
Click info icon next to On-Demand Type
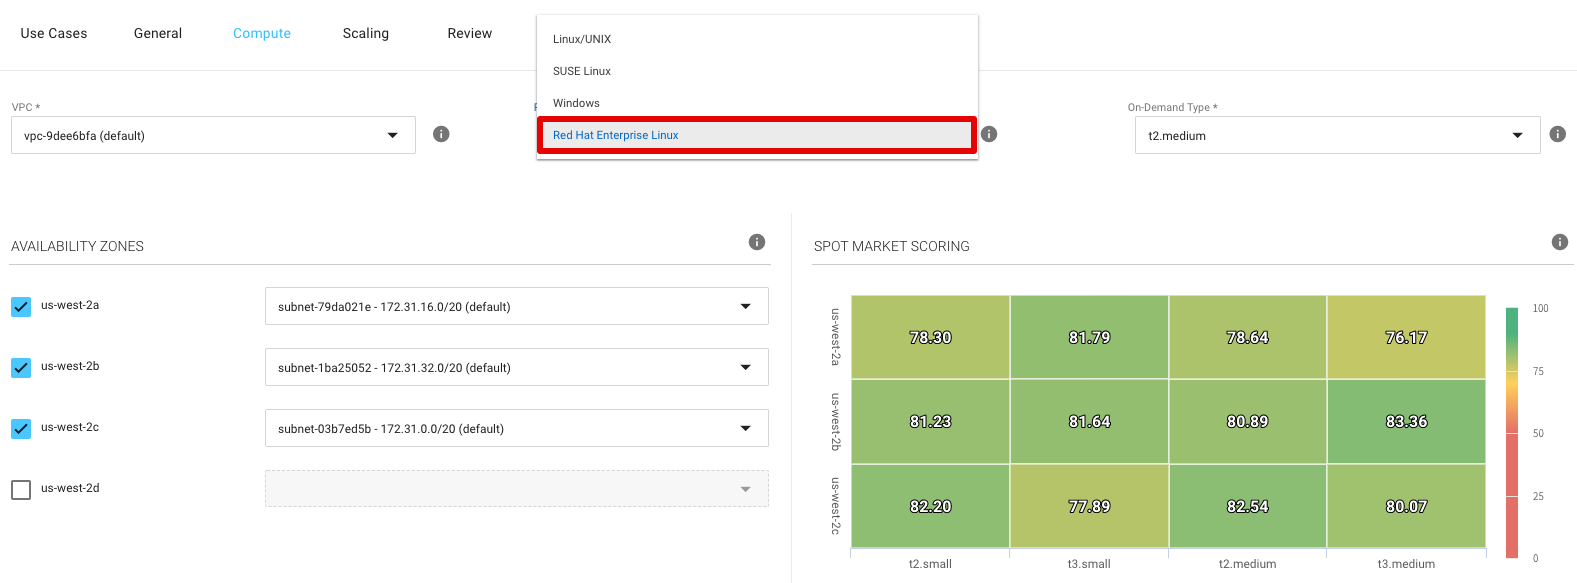pos(1557,134)
